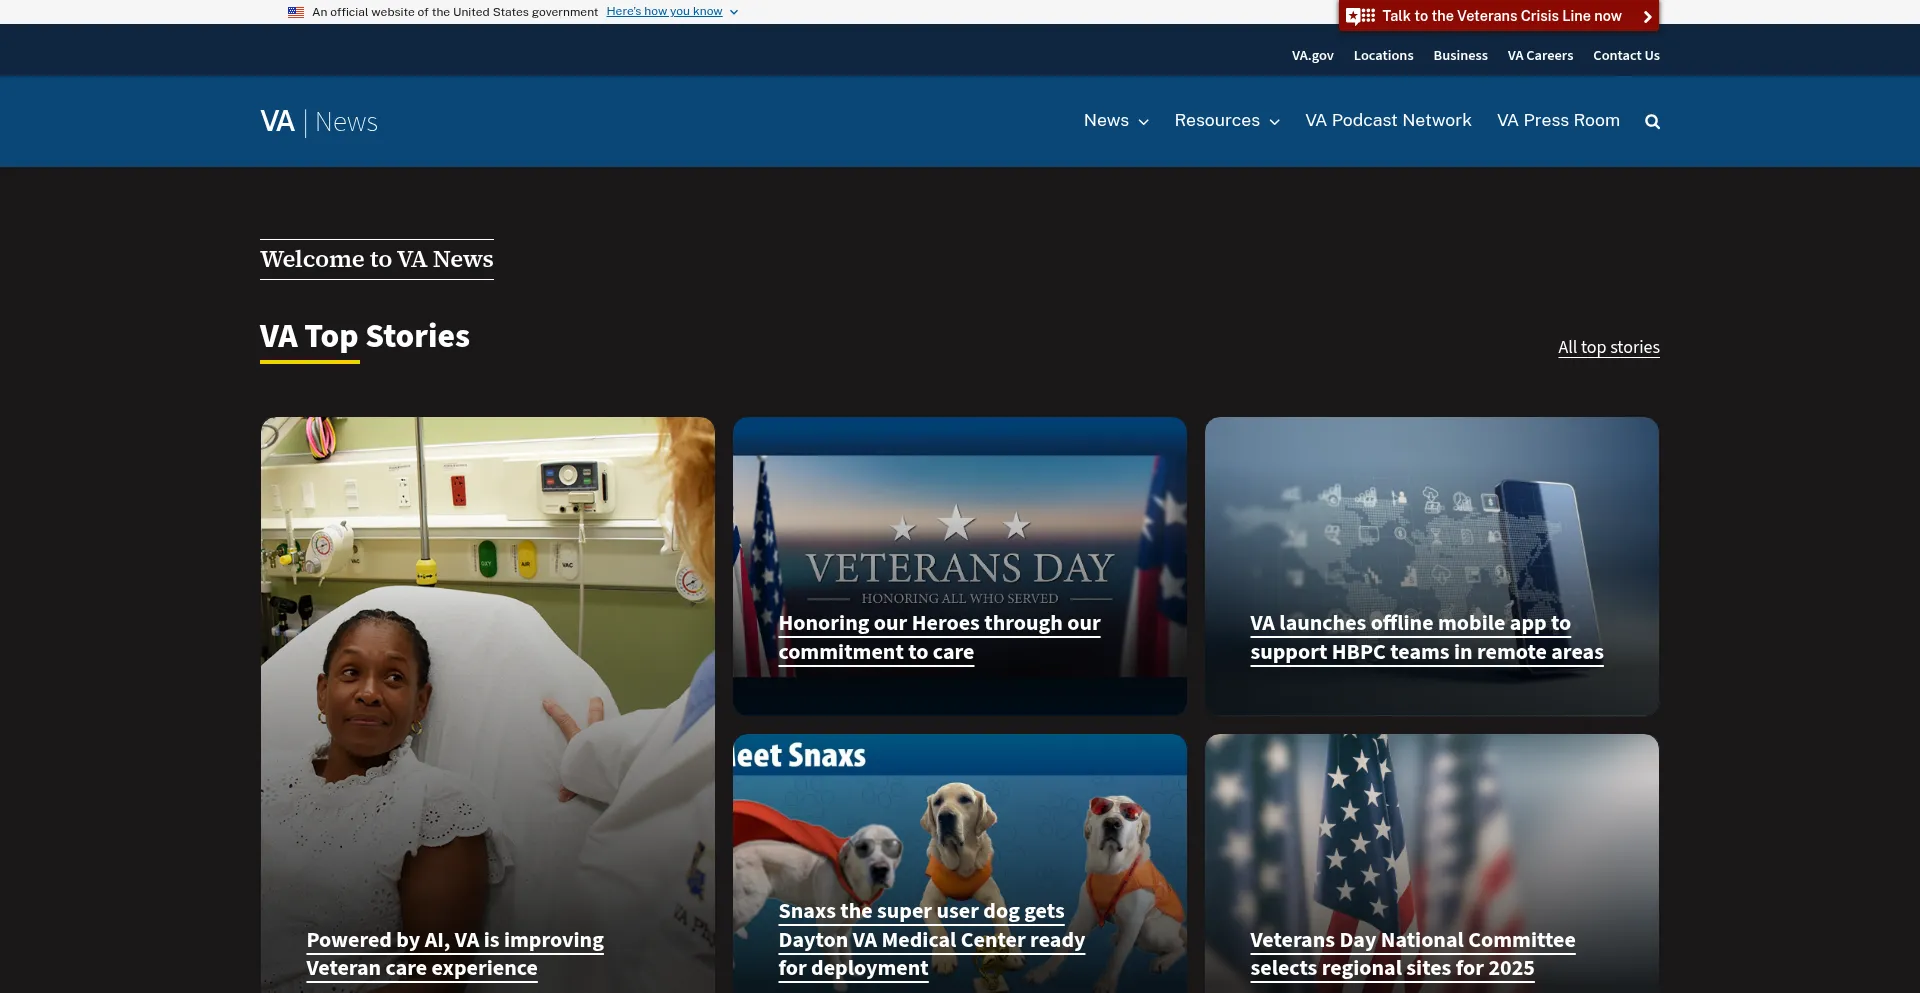
Task: Open VA Podcast Network page
Action: click(x=1387, y=121)
